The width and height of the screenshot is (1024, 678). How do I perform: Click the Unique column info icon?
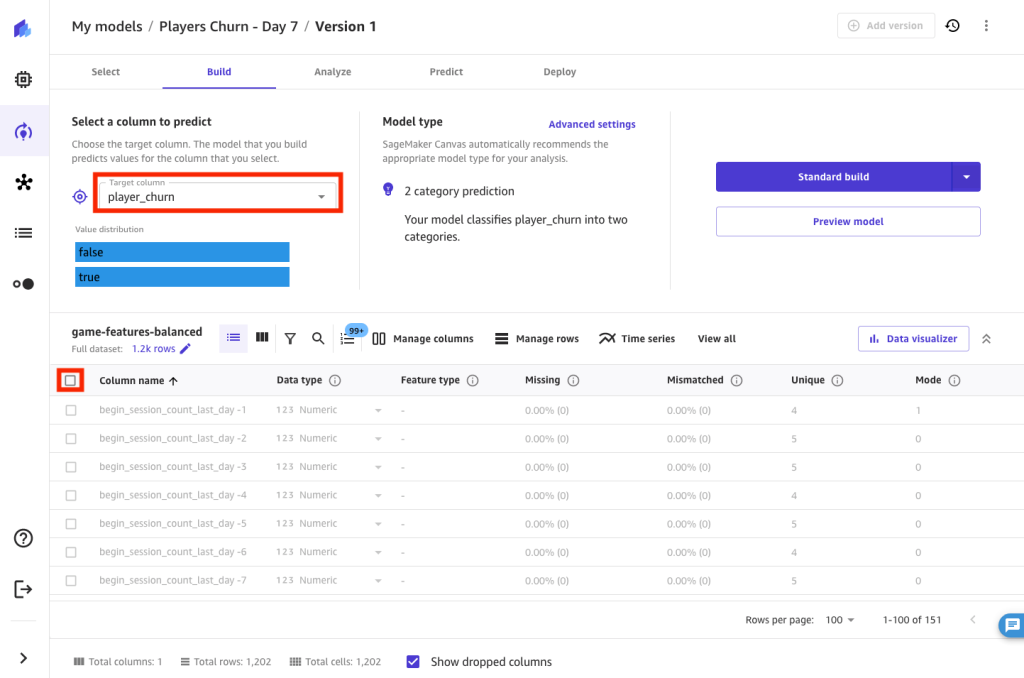tap(837, 380)
